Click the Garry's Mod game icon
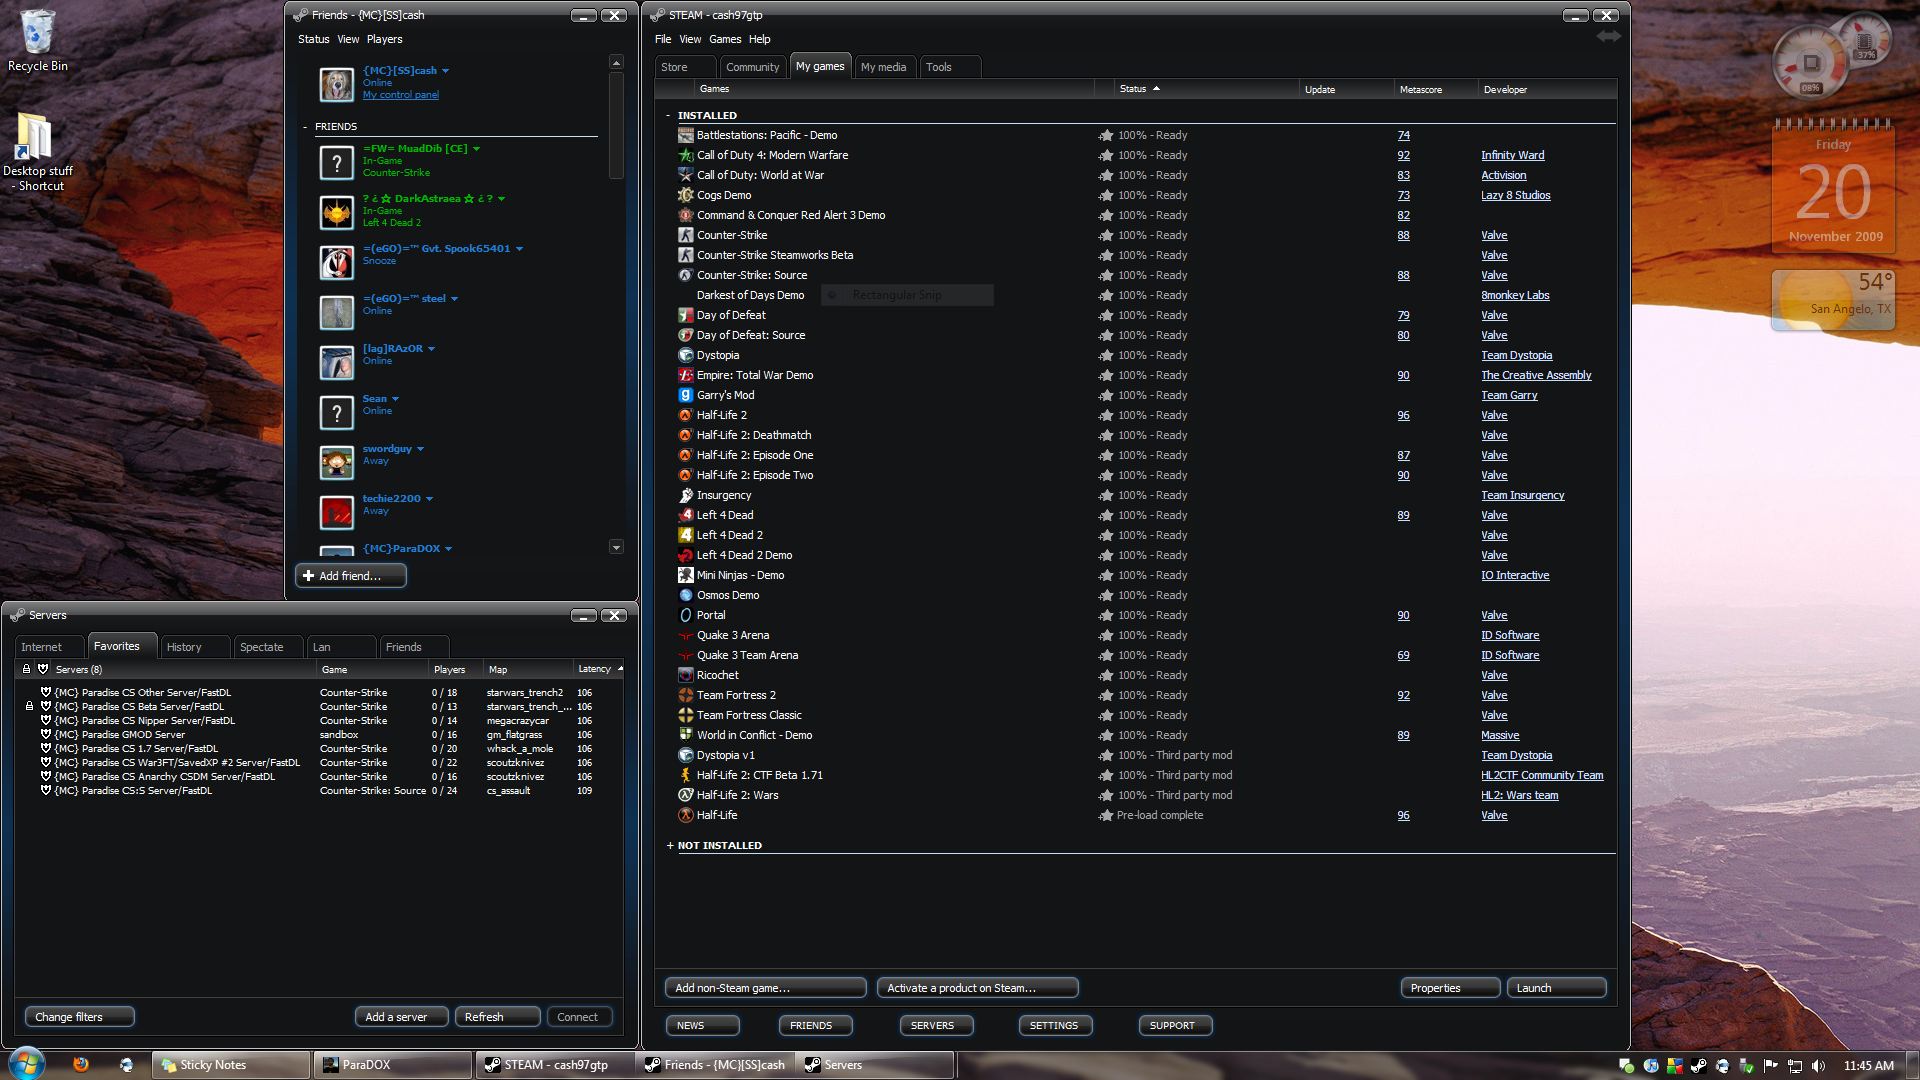 (x=685, y=395)
